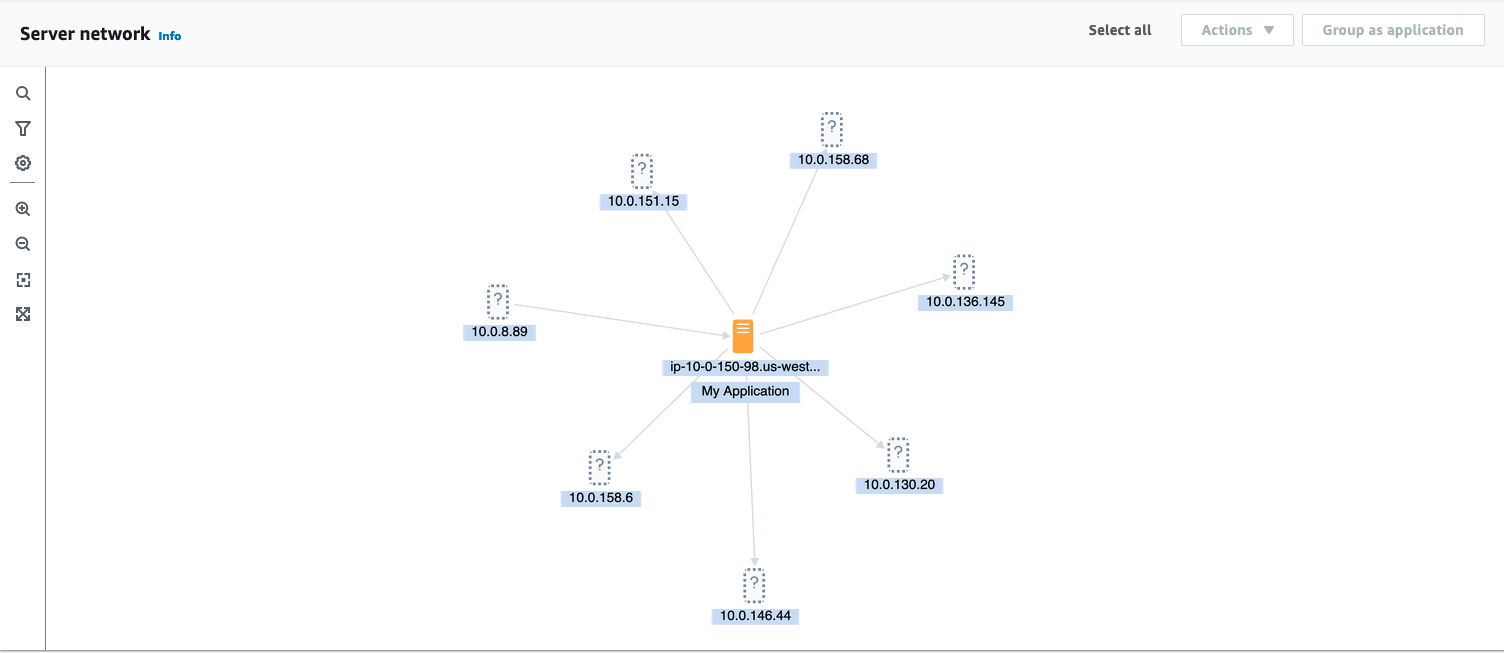Select the question-mark node for 10.0.8.89

[498, 301]
